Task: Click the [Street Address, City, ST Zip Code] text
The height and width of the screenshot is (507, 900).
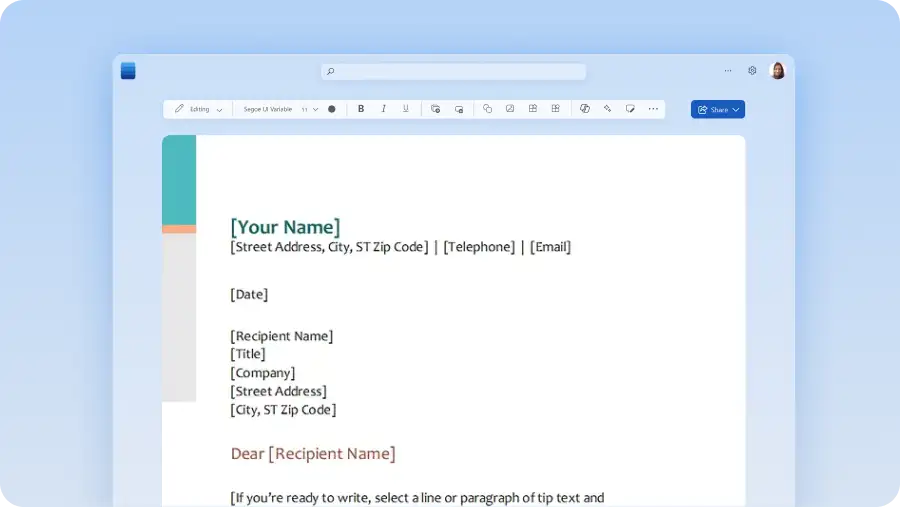Action: (329, 247)
